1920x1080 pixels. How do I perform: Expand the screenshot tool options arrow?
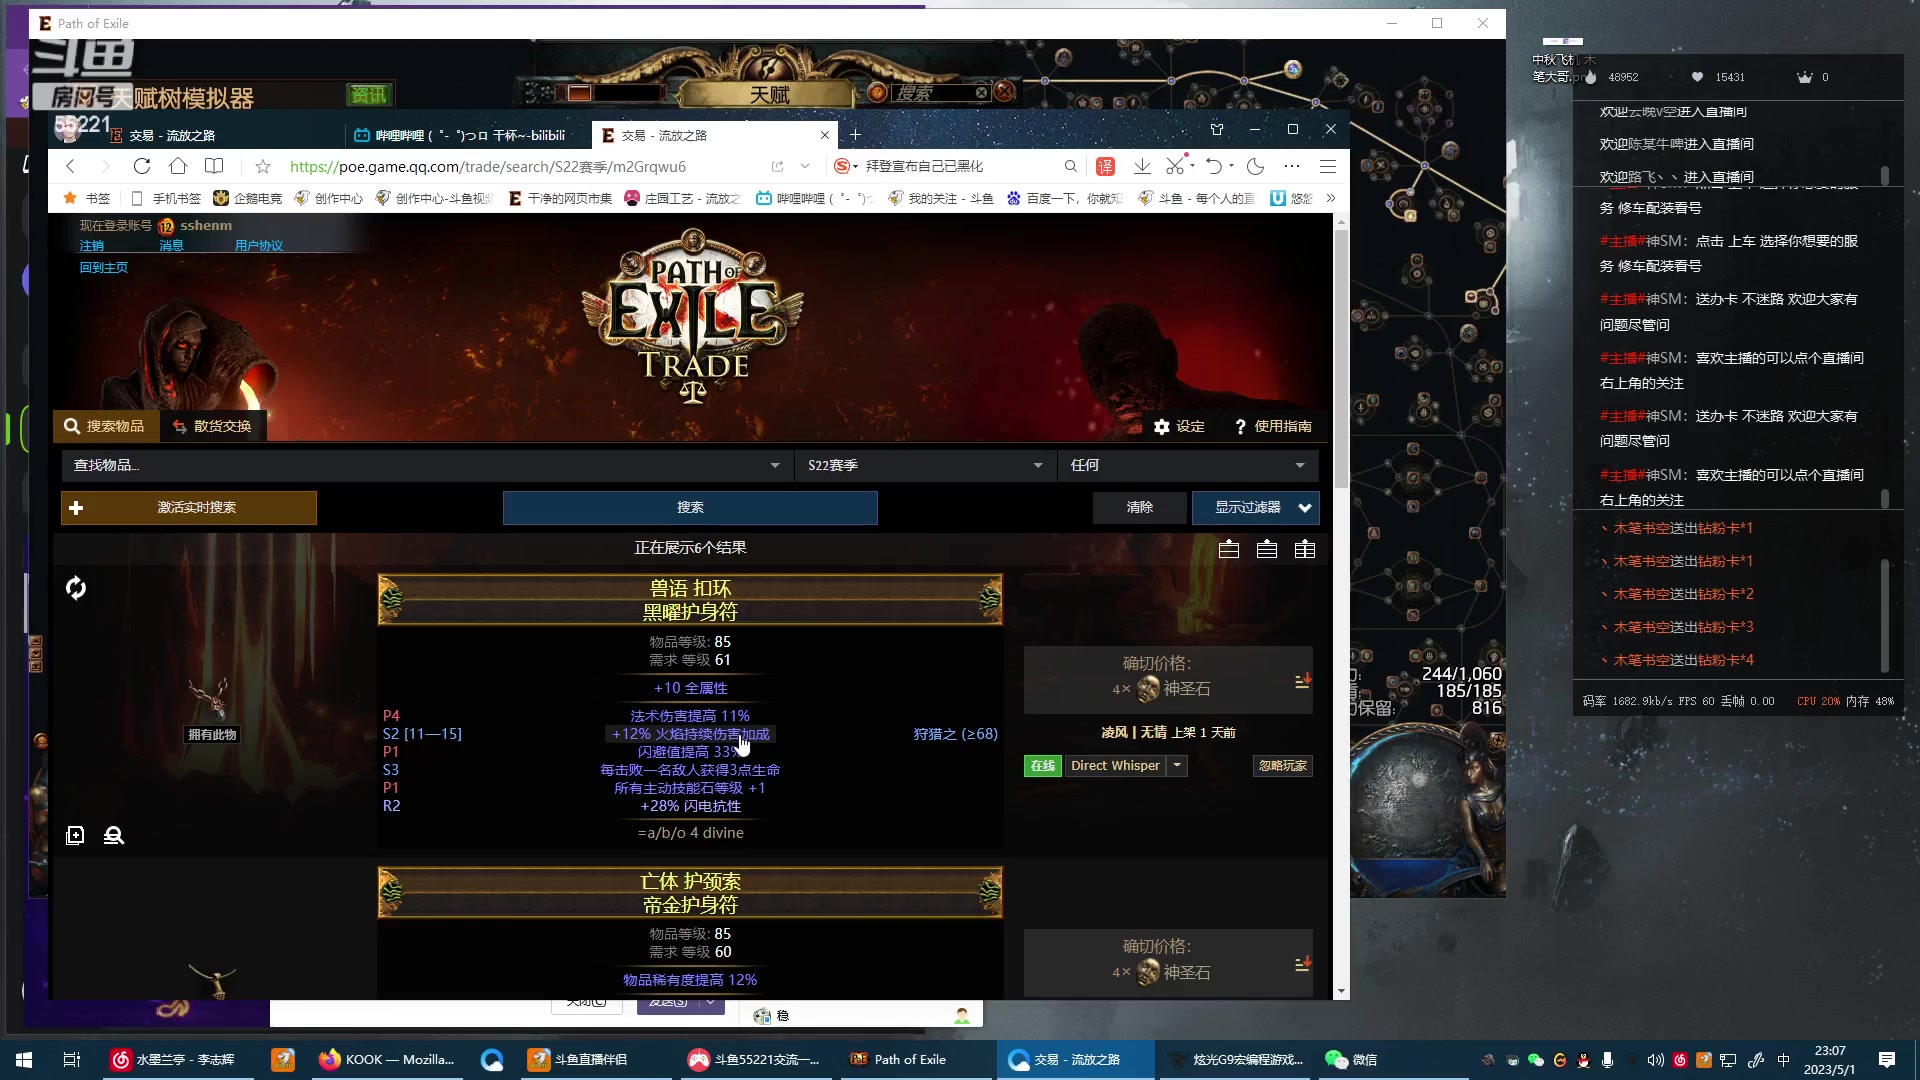[x=1192, y=166]
